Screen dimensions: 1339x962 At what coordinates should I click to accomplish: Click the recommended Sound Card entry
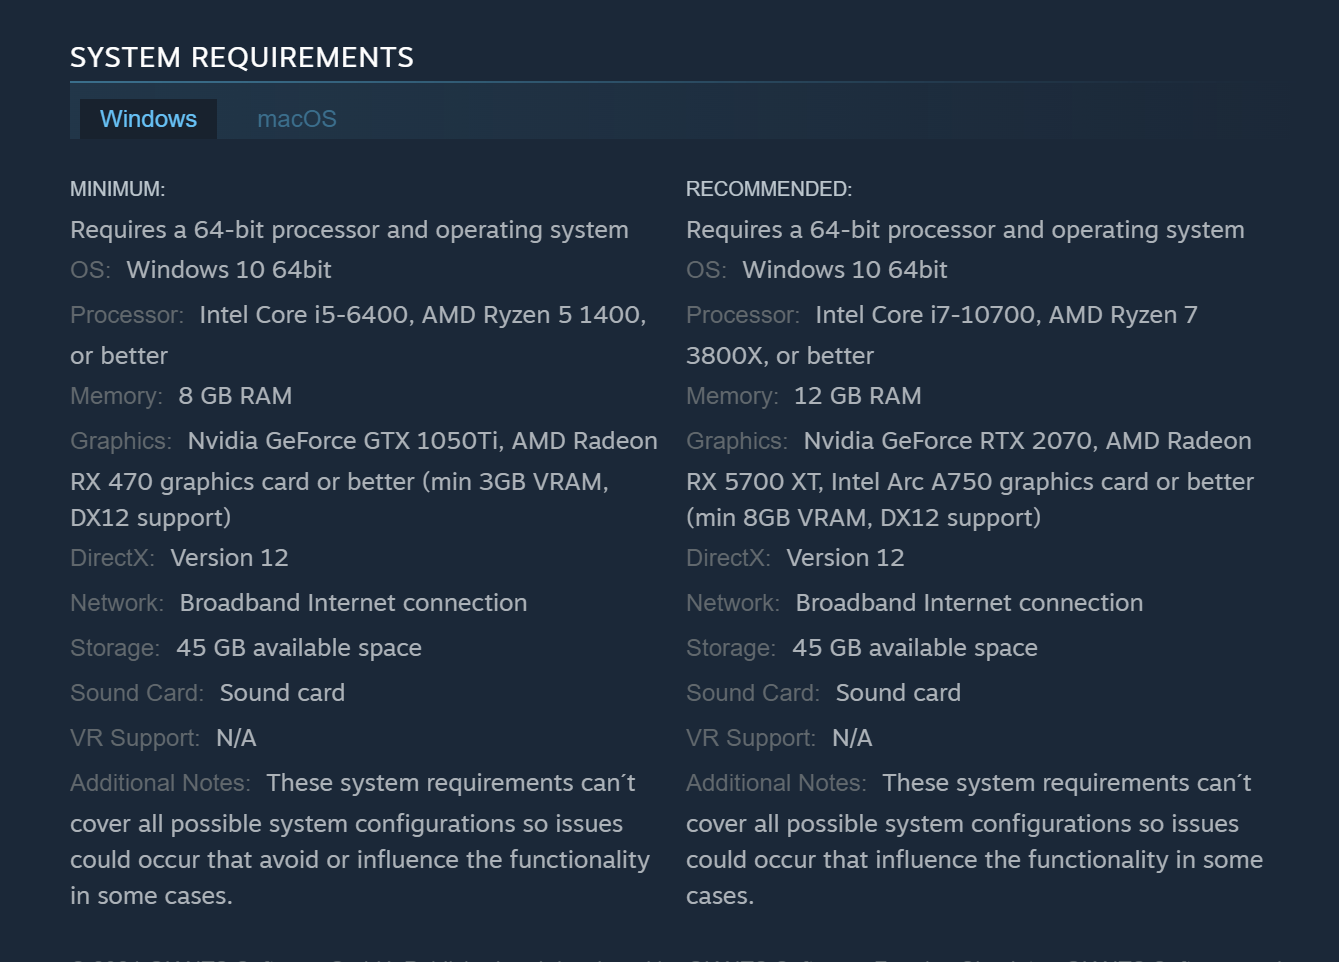click(897, 692)
